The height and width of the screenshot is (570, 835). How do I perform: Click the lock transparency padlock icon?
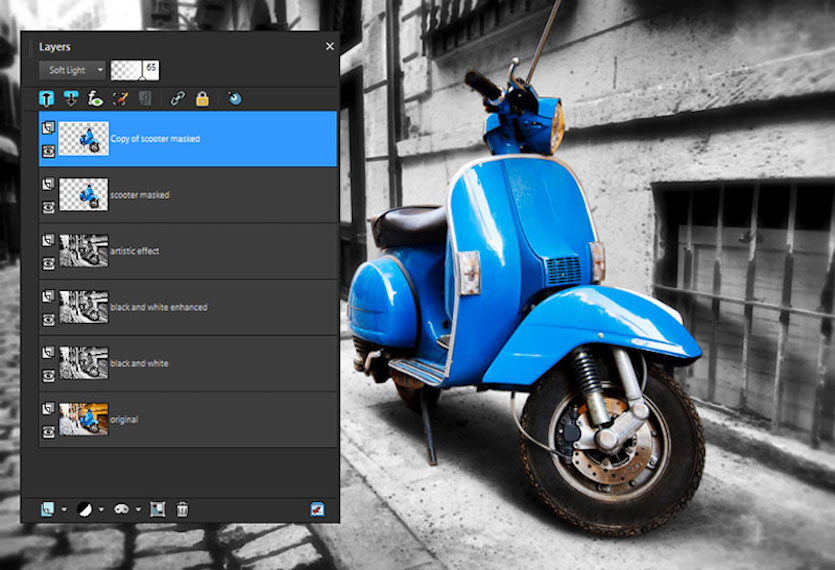pyautogui.click(x=202, y=99)
